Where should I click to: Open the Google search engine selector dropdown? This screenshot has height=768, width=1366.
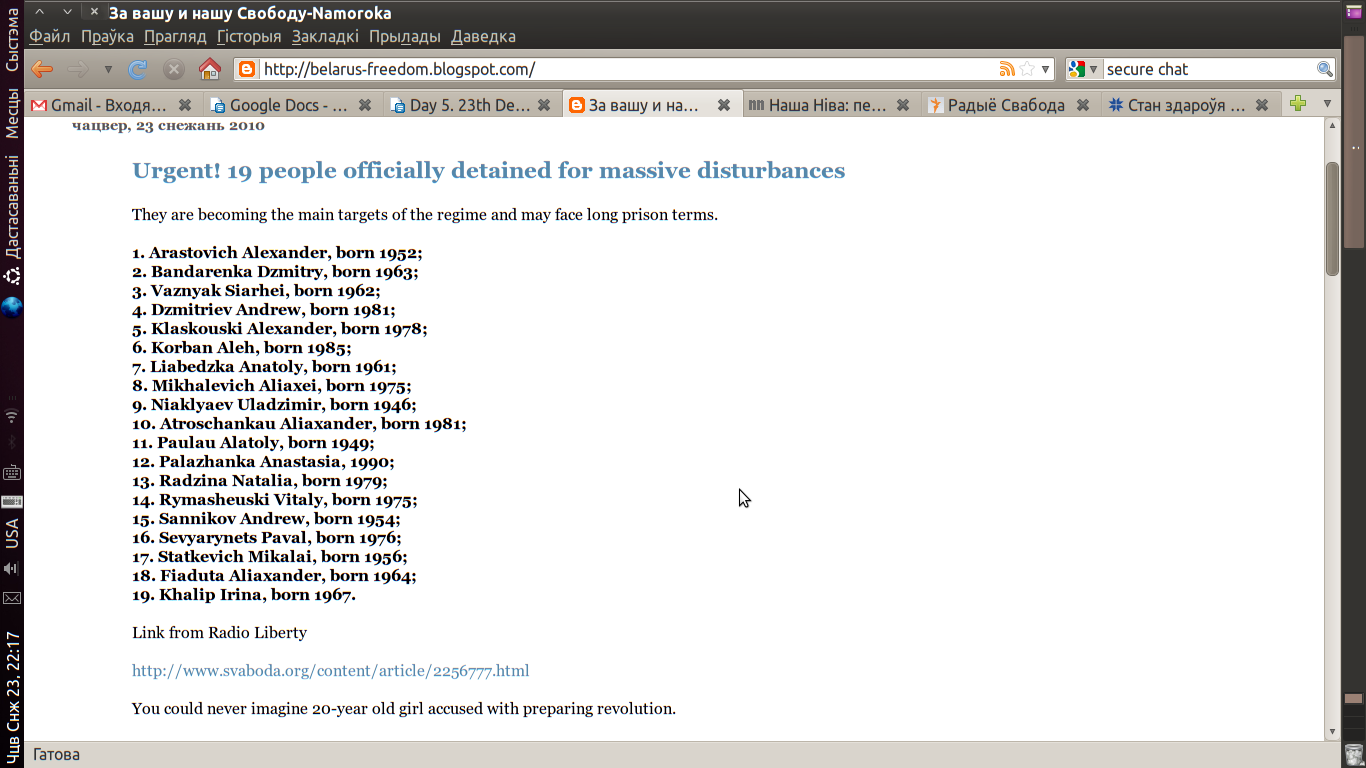pyautogui.click(x=1083, y=69)
